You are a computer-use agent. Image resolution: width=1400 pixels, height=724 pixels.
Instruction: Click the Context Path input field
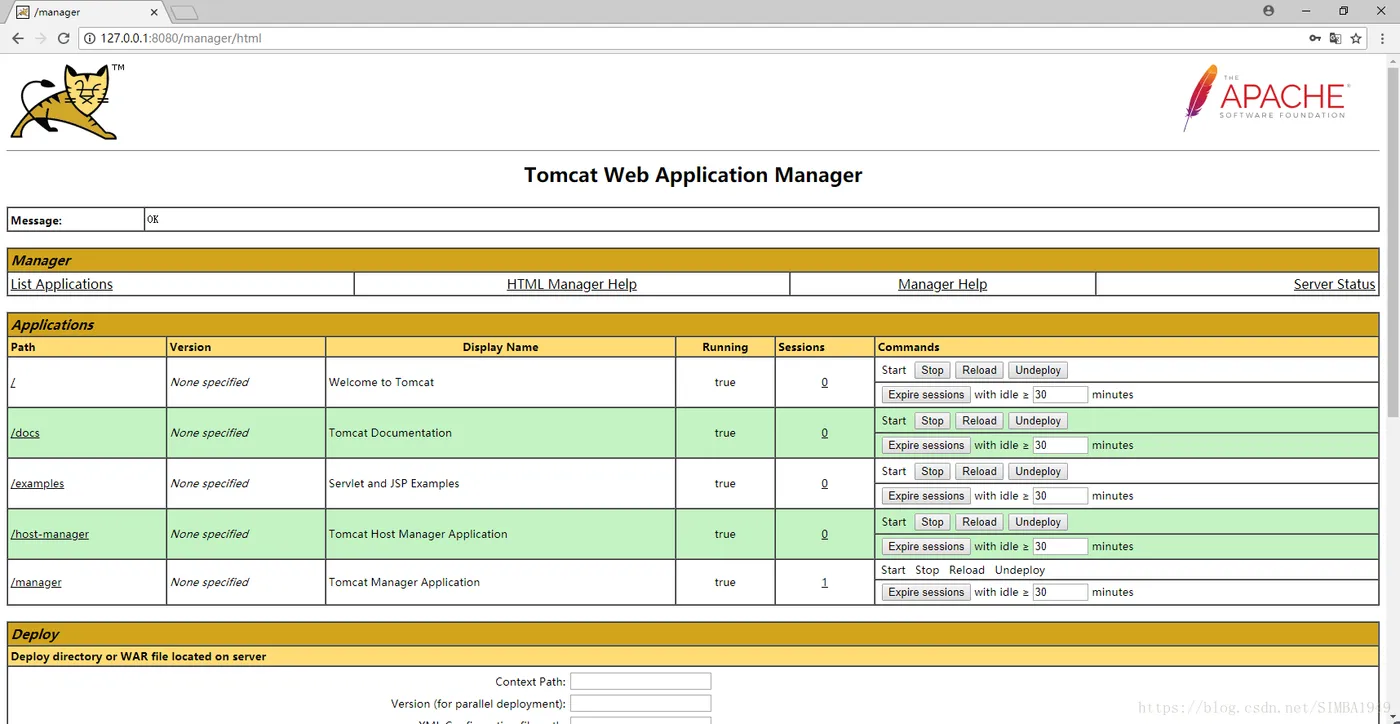point(641,681)
